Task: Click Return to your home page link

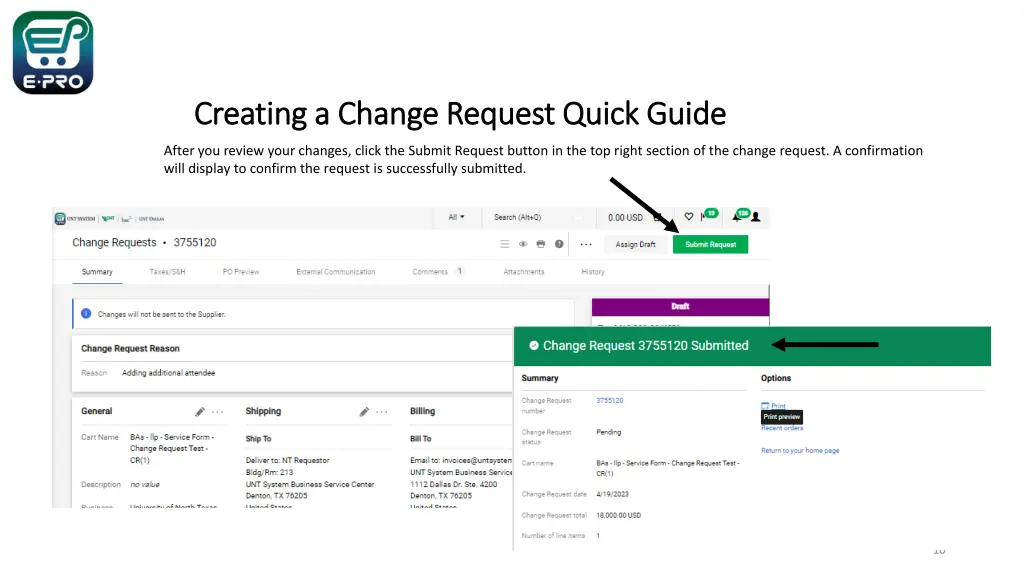Action: [x=800, y=451]
